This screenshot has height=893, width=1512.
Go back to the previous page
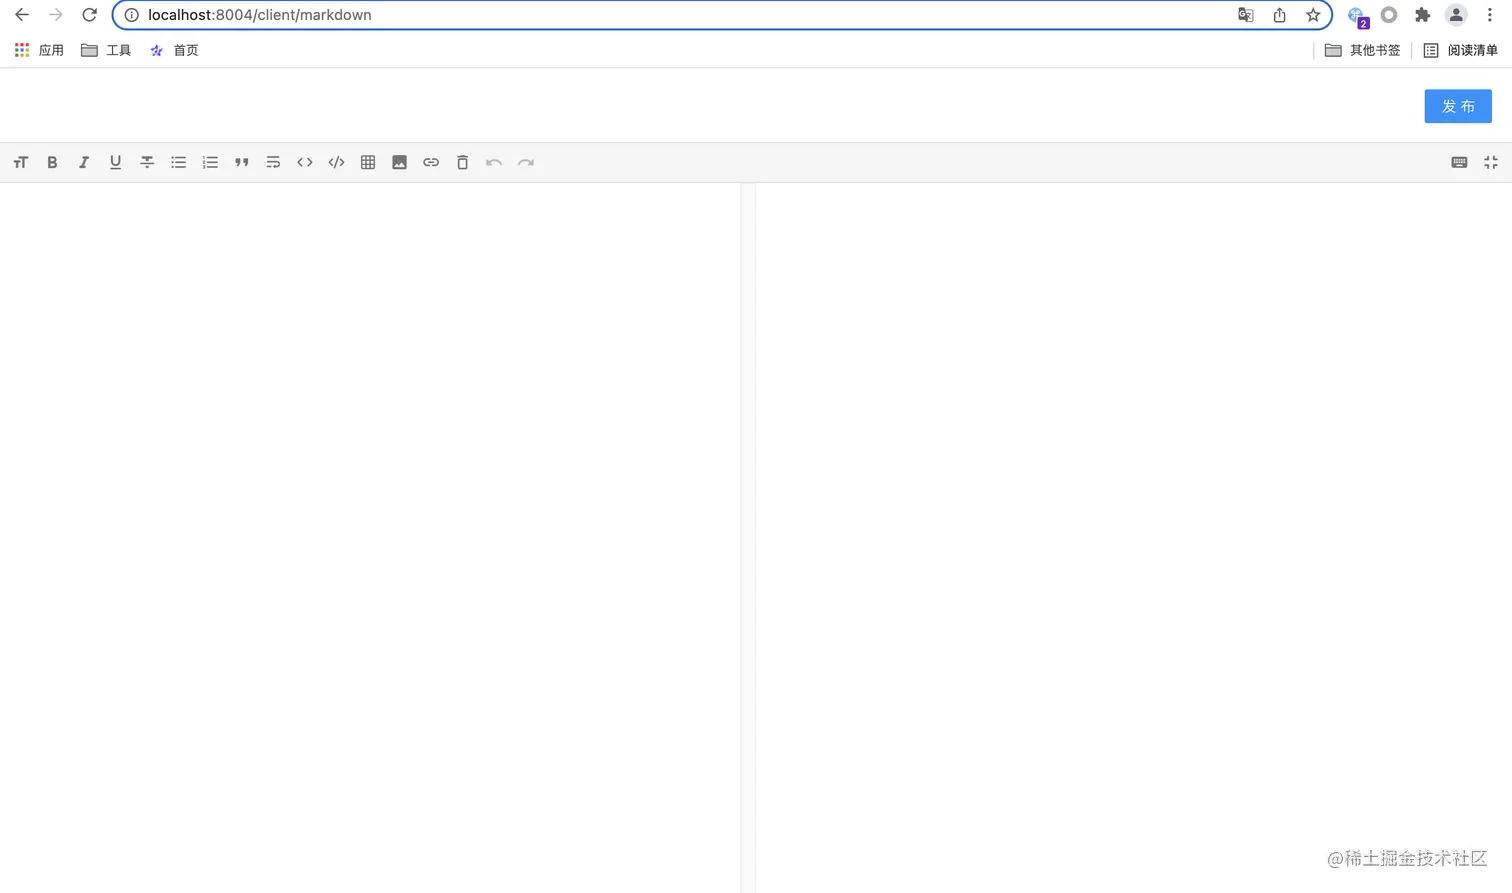click(22, 15)
